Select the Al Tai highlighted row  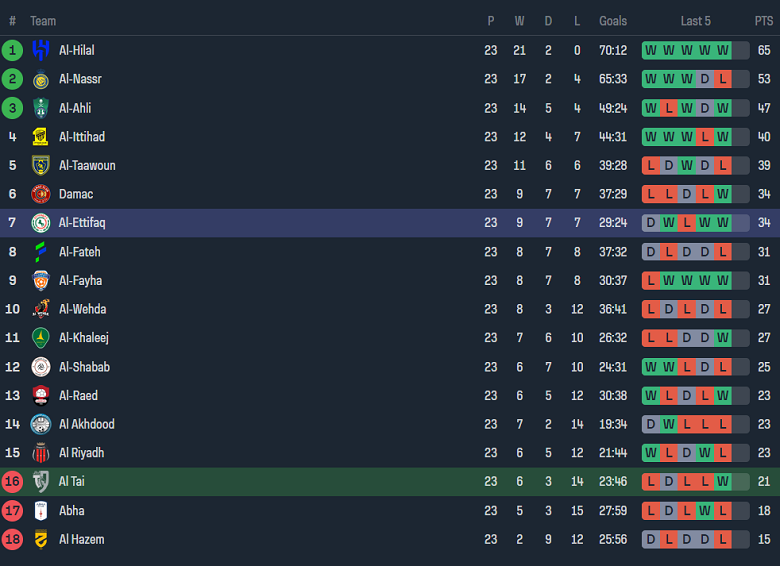point(300,482)
